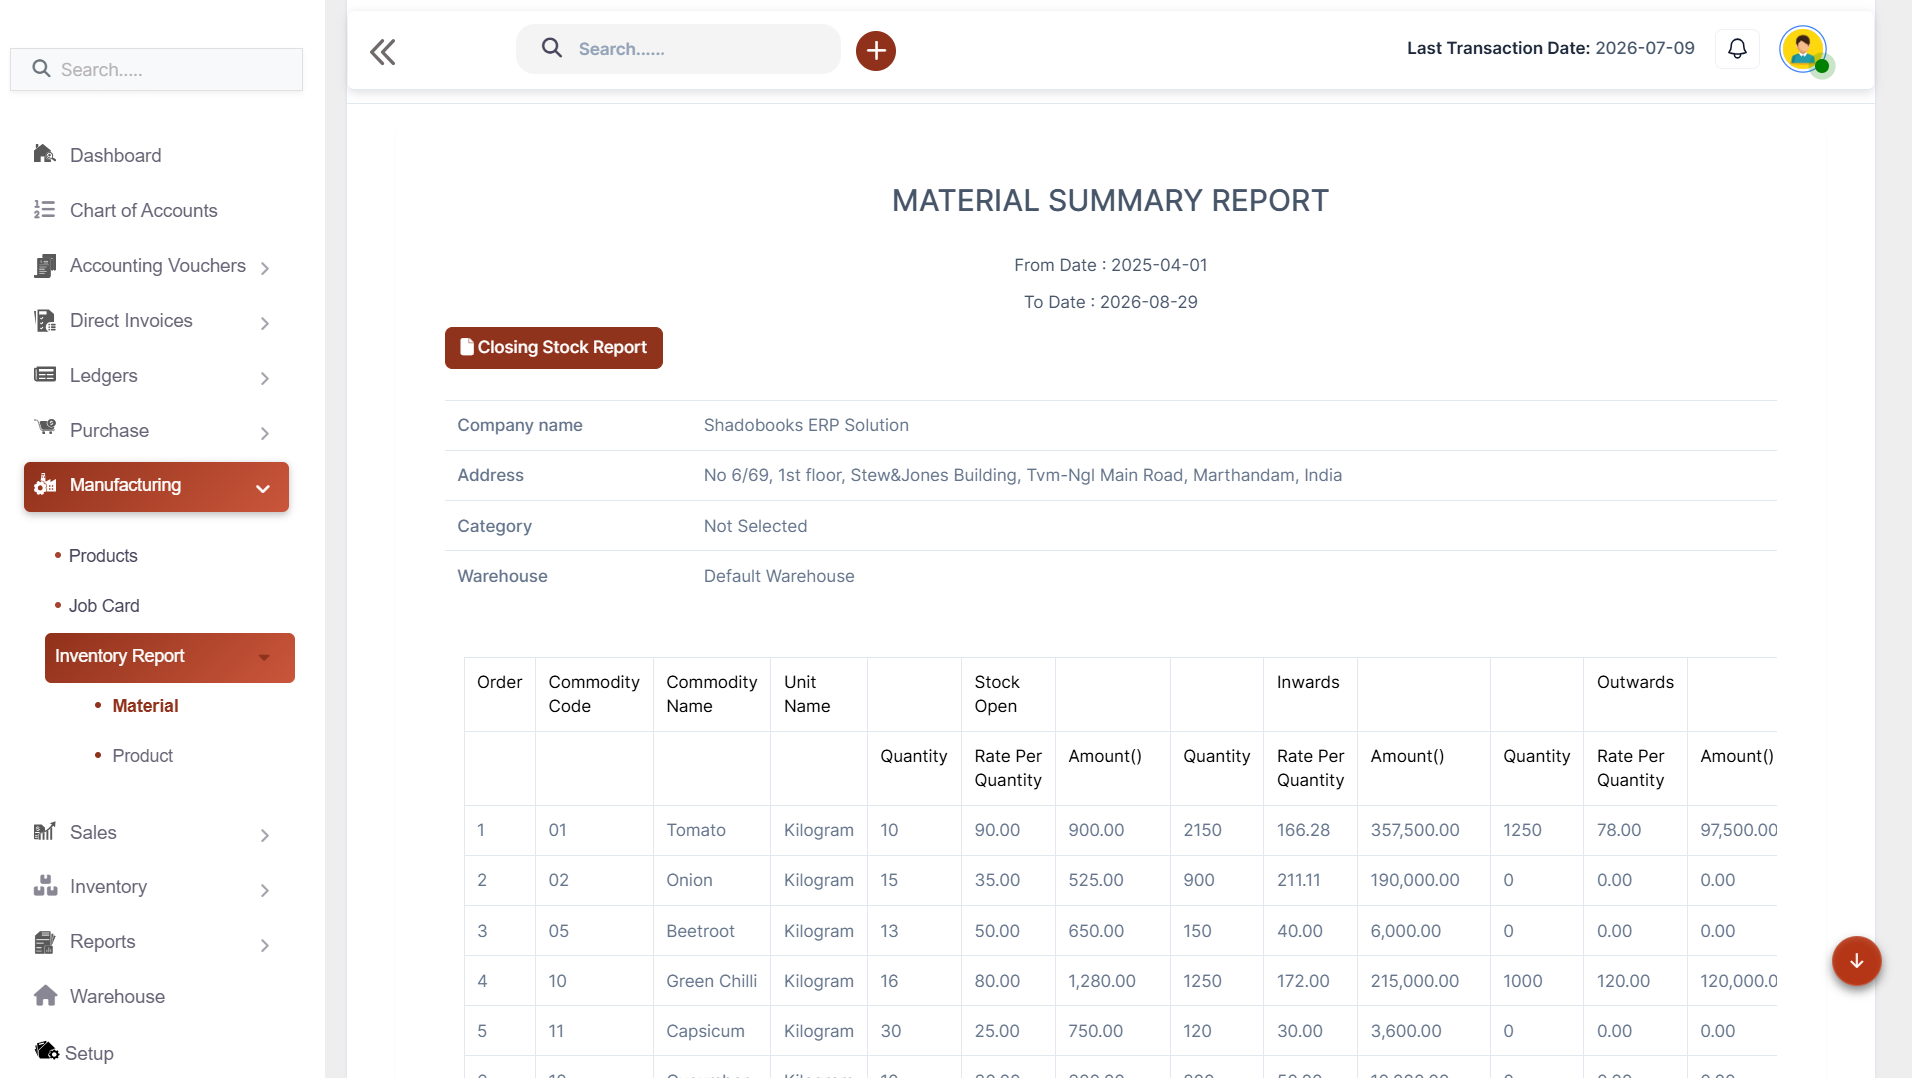
Task: Click the Manufacturing factory icon
Action: click(x=45, y=485)
